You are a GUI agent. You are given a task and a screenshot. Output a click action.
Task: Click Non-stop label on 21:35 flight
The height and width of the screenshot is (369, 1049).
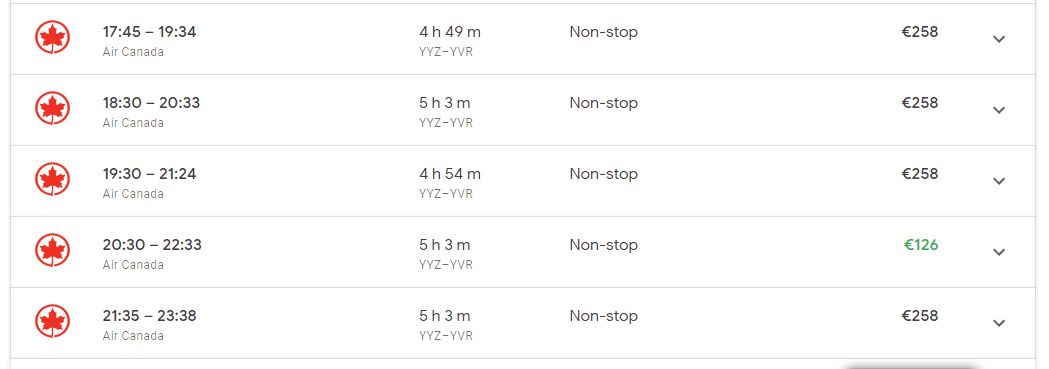(x=603, y=316)
